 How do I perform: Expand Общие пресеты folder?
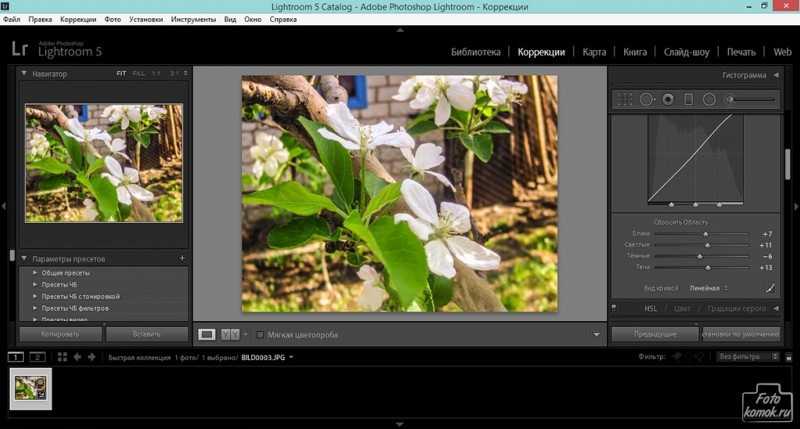click(x=35, y=273)
